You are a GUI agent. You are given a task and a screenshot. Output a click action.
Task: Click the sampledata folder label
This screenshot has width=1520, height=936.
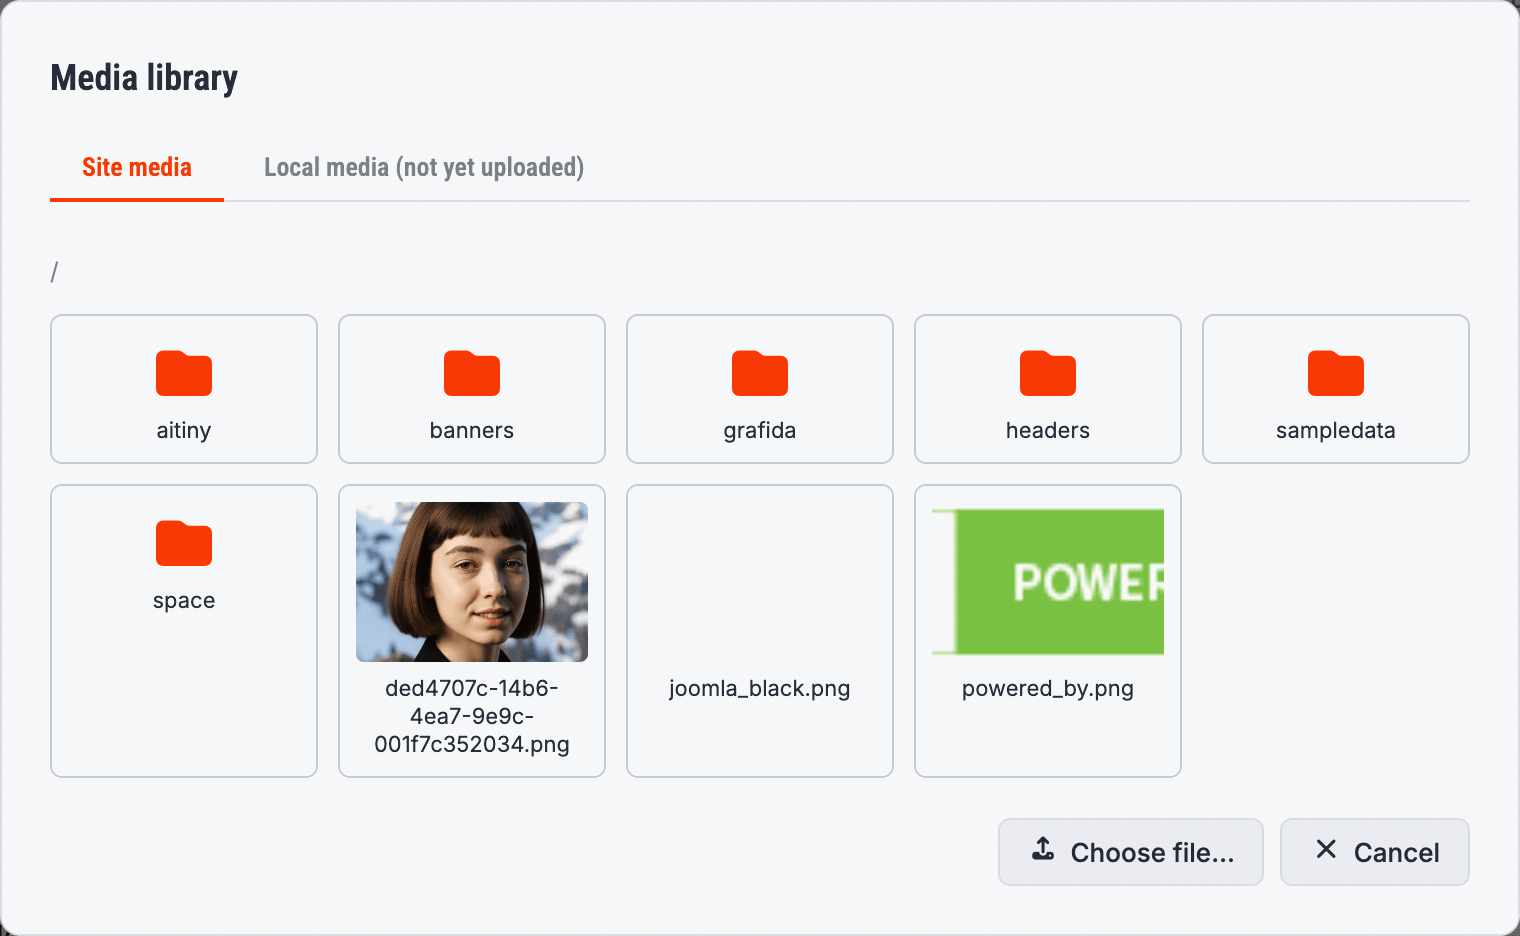[1336, 430]
